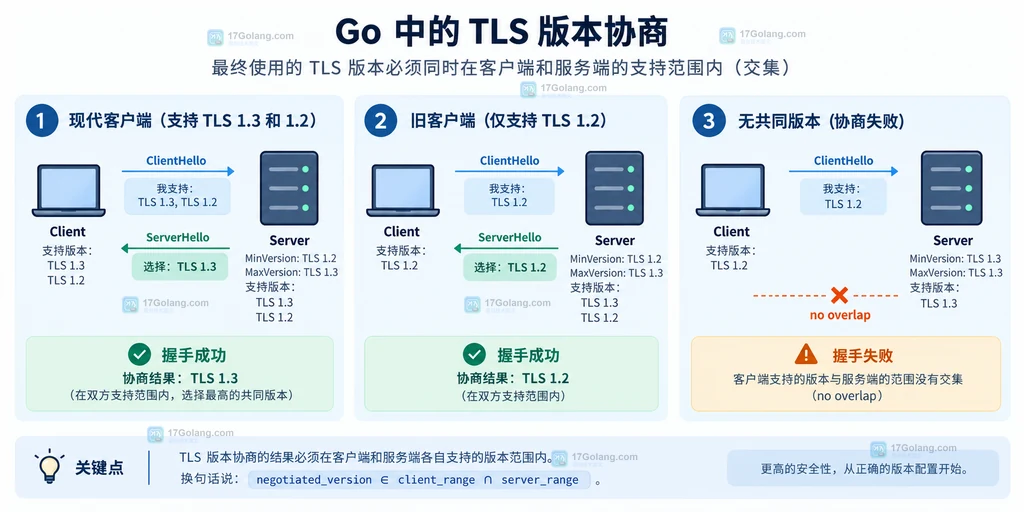Click the red no overlap label
The width and height of the screenshot is (1024, 512).
point(840,315)
